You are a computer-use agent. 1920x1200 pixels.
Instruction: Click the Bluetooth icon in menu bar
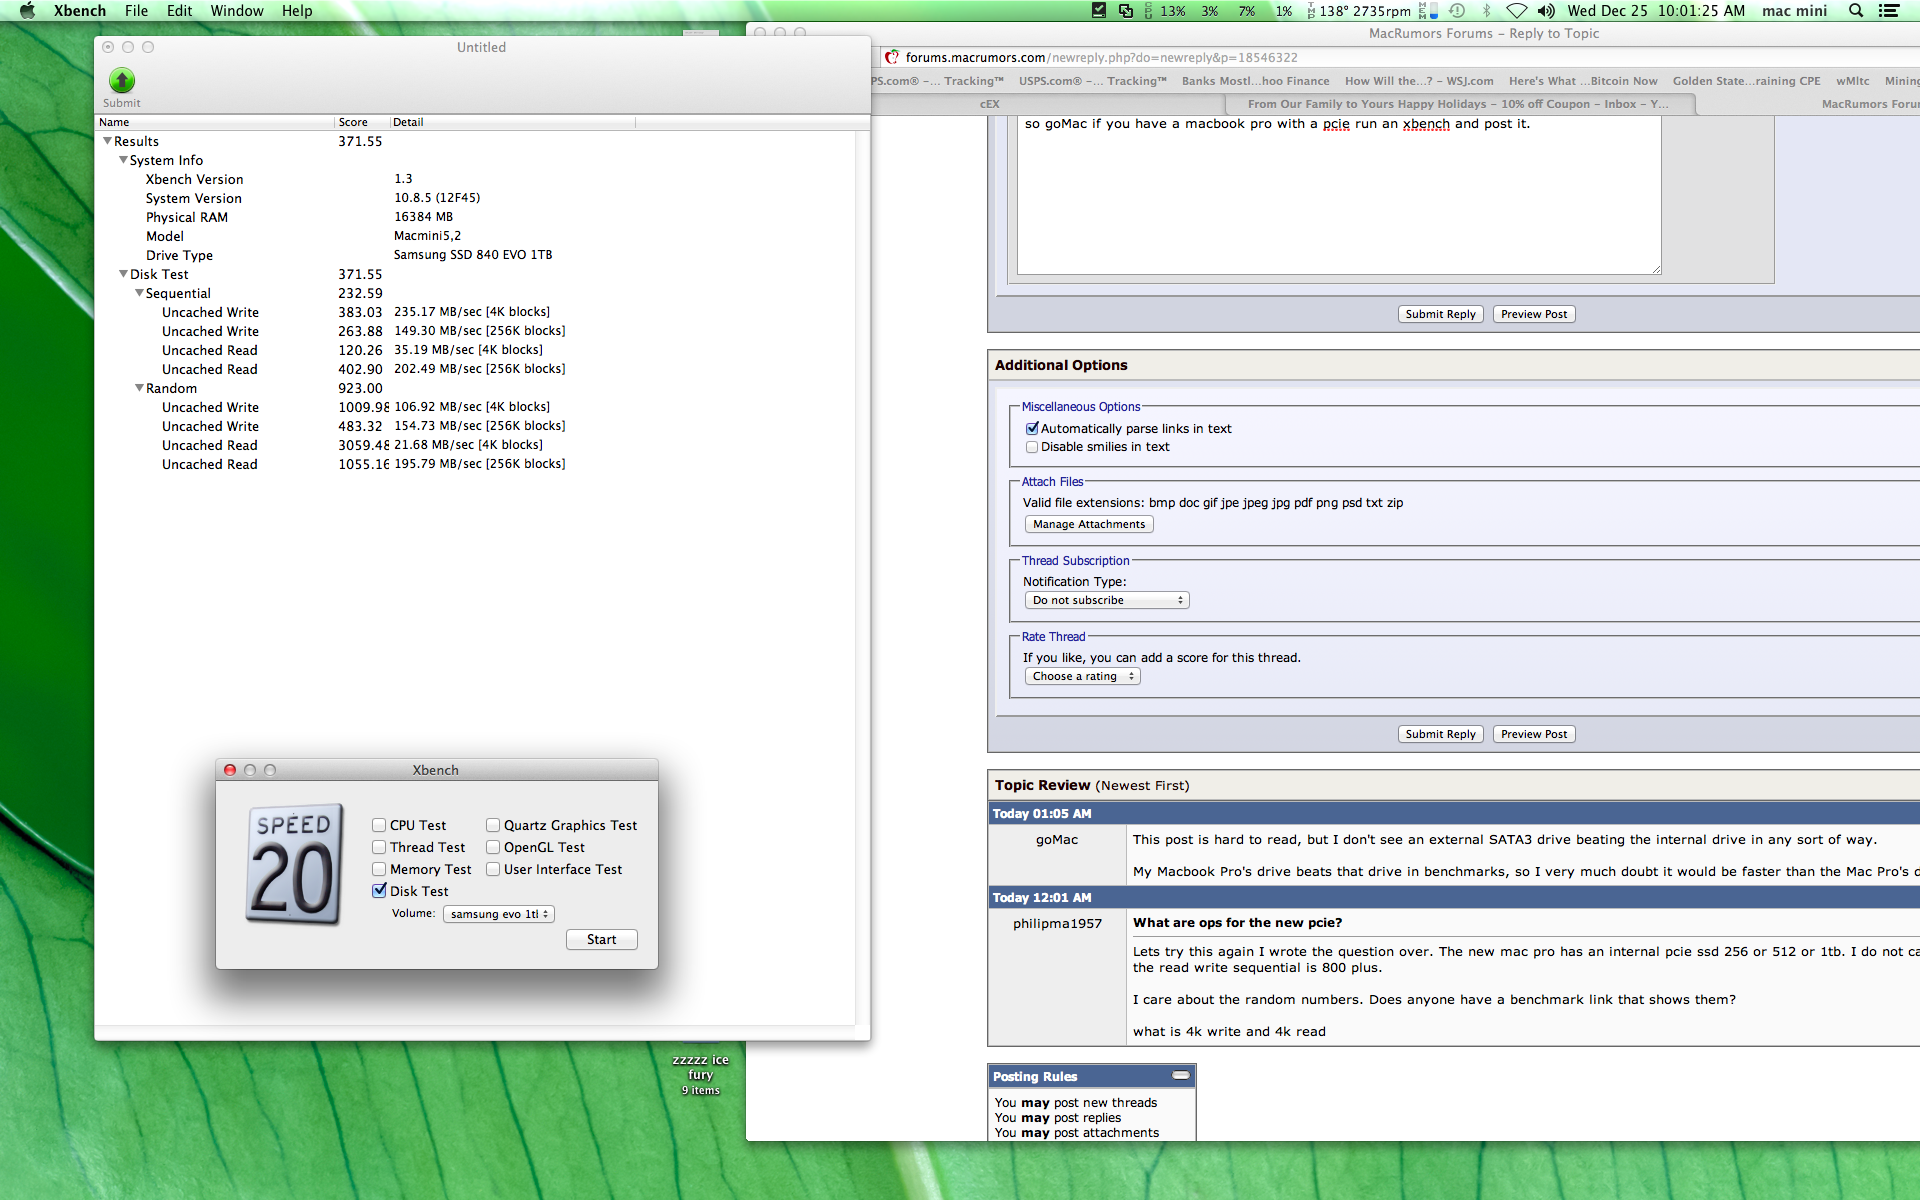pyautogui.click(x=1486, y=11)
